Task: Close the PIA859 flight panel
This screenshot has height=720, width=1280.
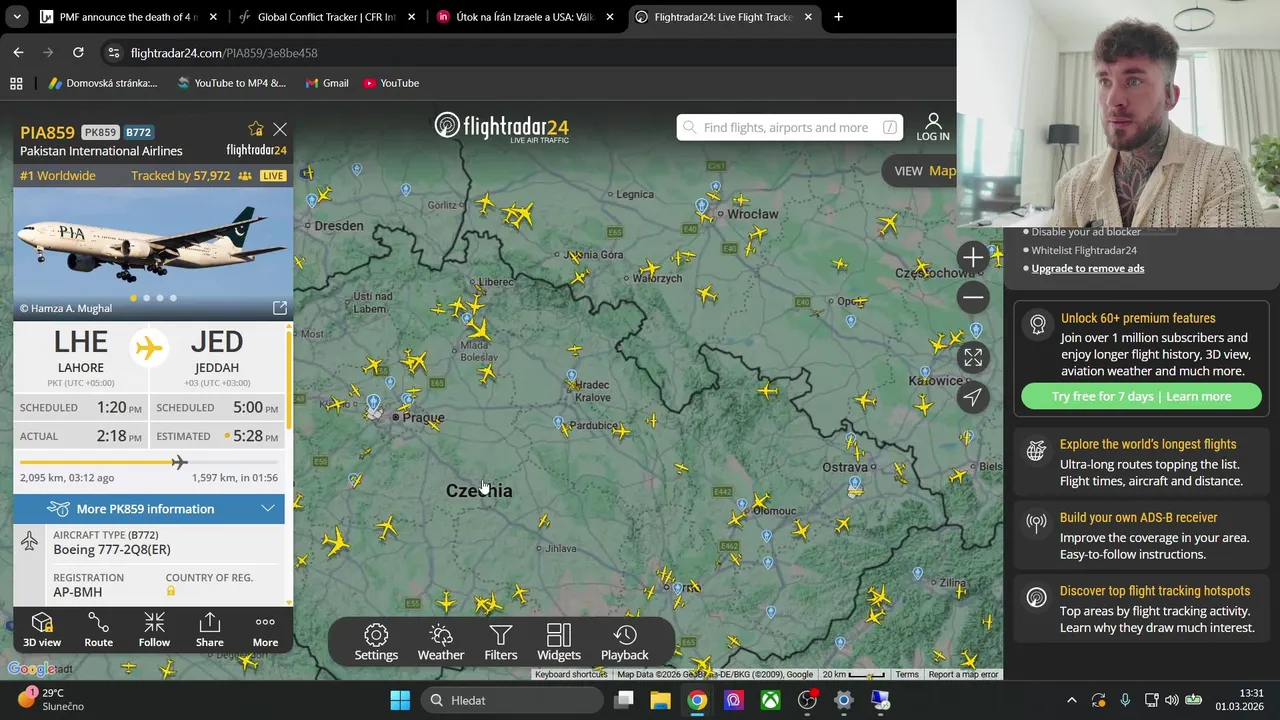Action: pos(280,130)
